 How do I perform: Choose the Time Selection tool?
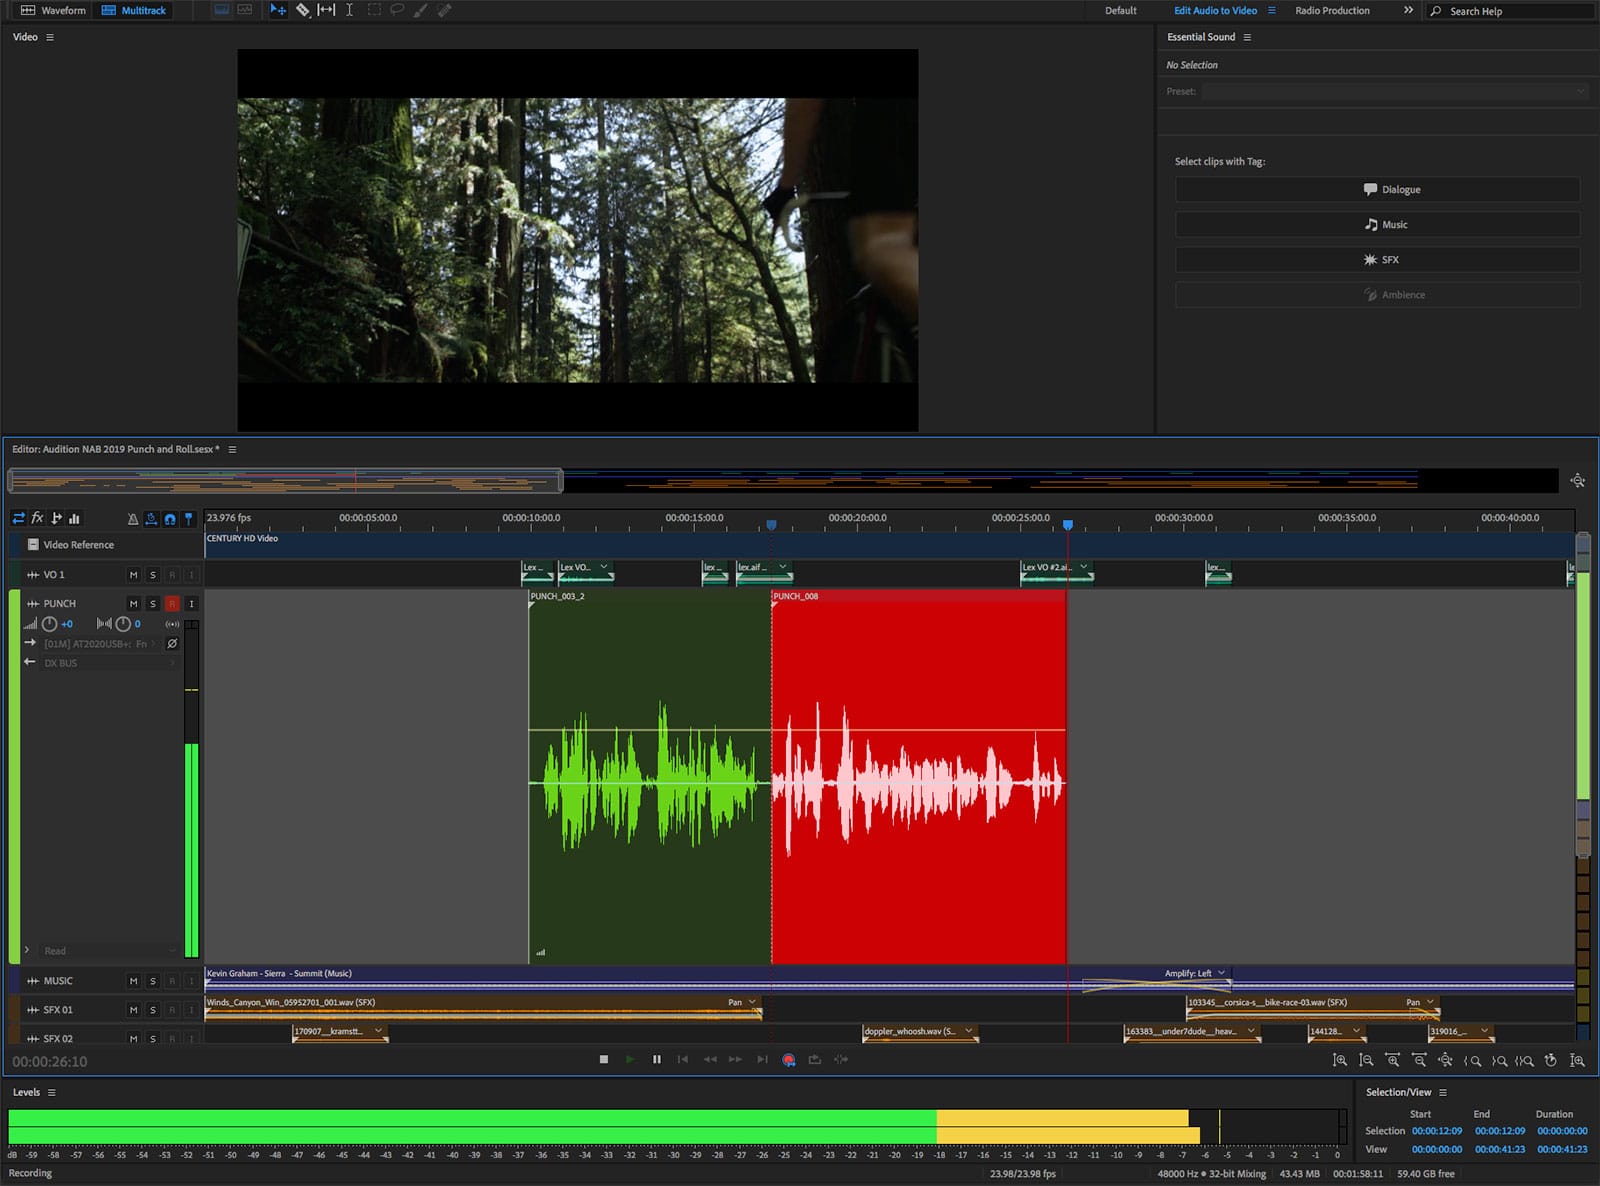point(349,10)
